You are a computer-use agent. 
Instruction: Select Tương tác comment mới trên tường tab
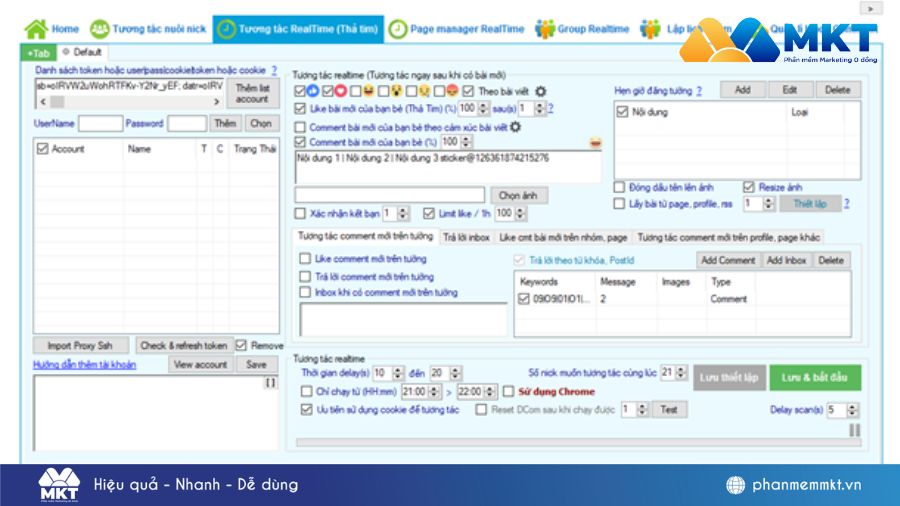tap(366, 236)
